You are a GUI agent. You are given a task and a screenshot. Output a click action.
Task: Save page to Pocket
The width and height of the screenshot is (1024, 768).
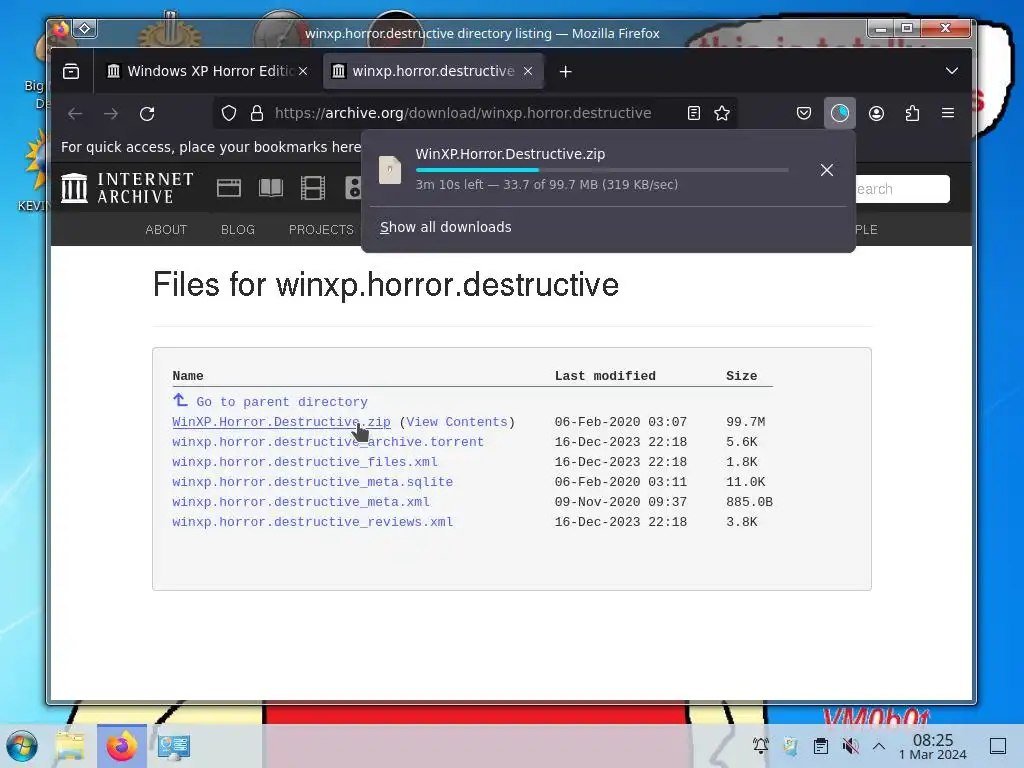804,113
